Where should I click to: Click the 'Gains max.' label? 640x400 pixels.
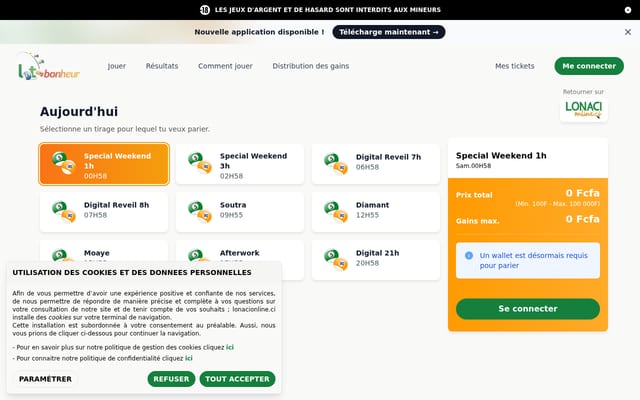click(477, 221)
